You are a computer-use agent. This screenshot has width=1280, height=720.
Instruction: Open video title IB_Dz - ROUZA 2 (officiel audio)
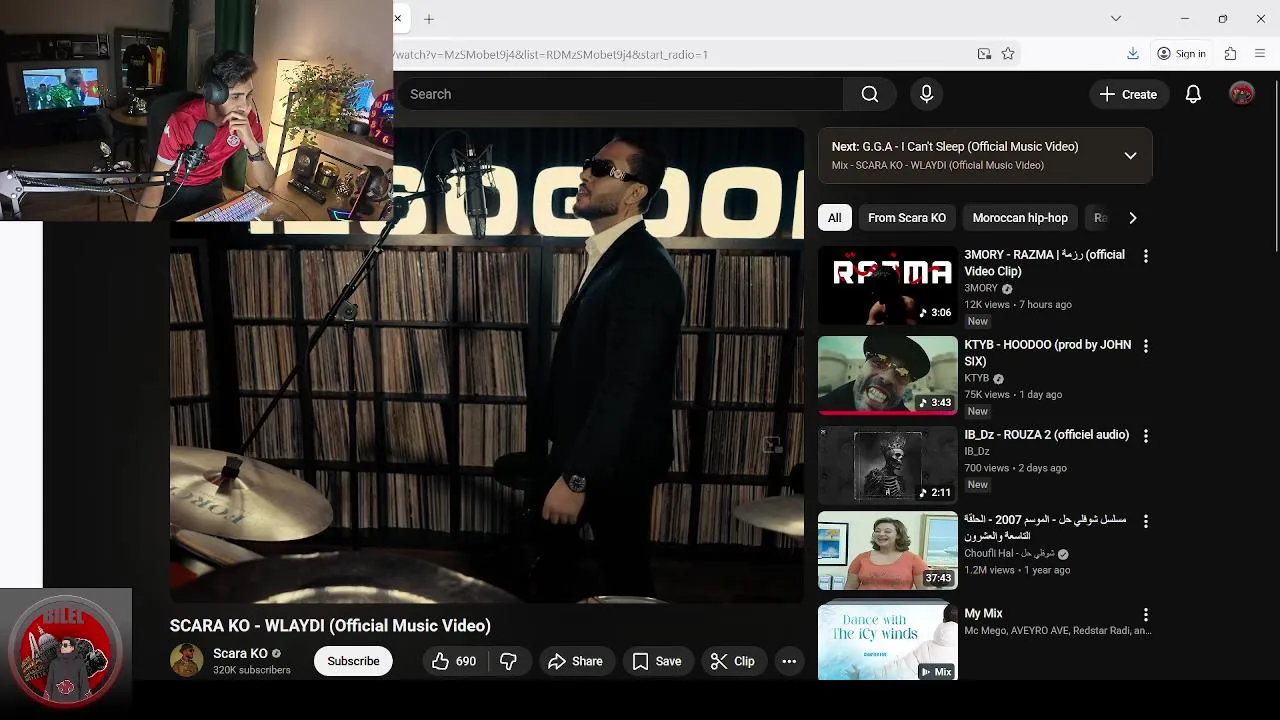tap(1046, 435)
